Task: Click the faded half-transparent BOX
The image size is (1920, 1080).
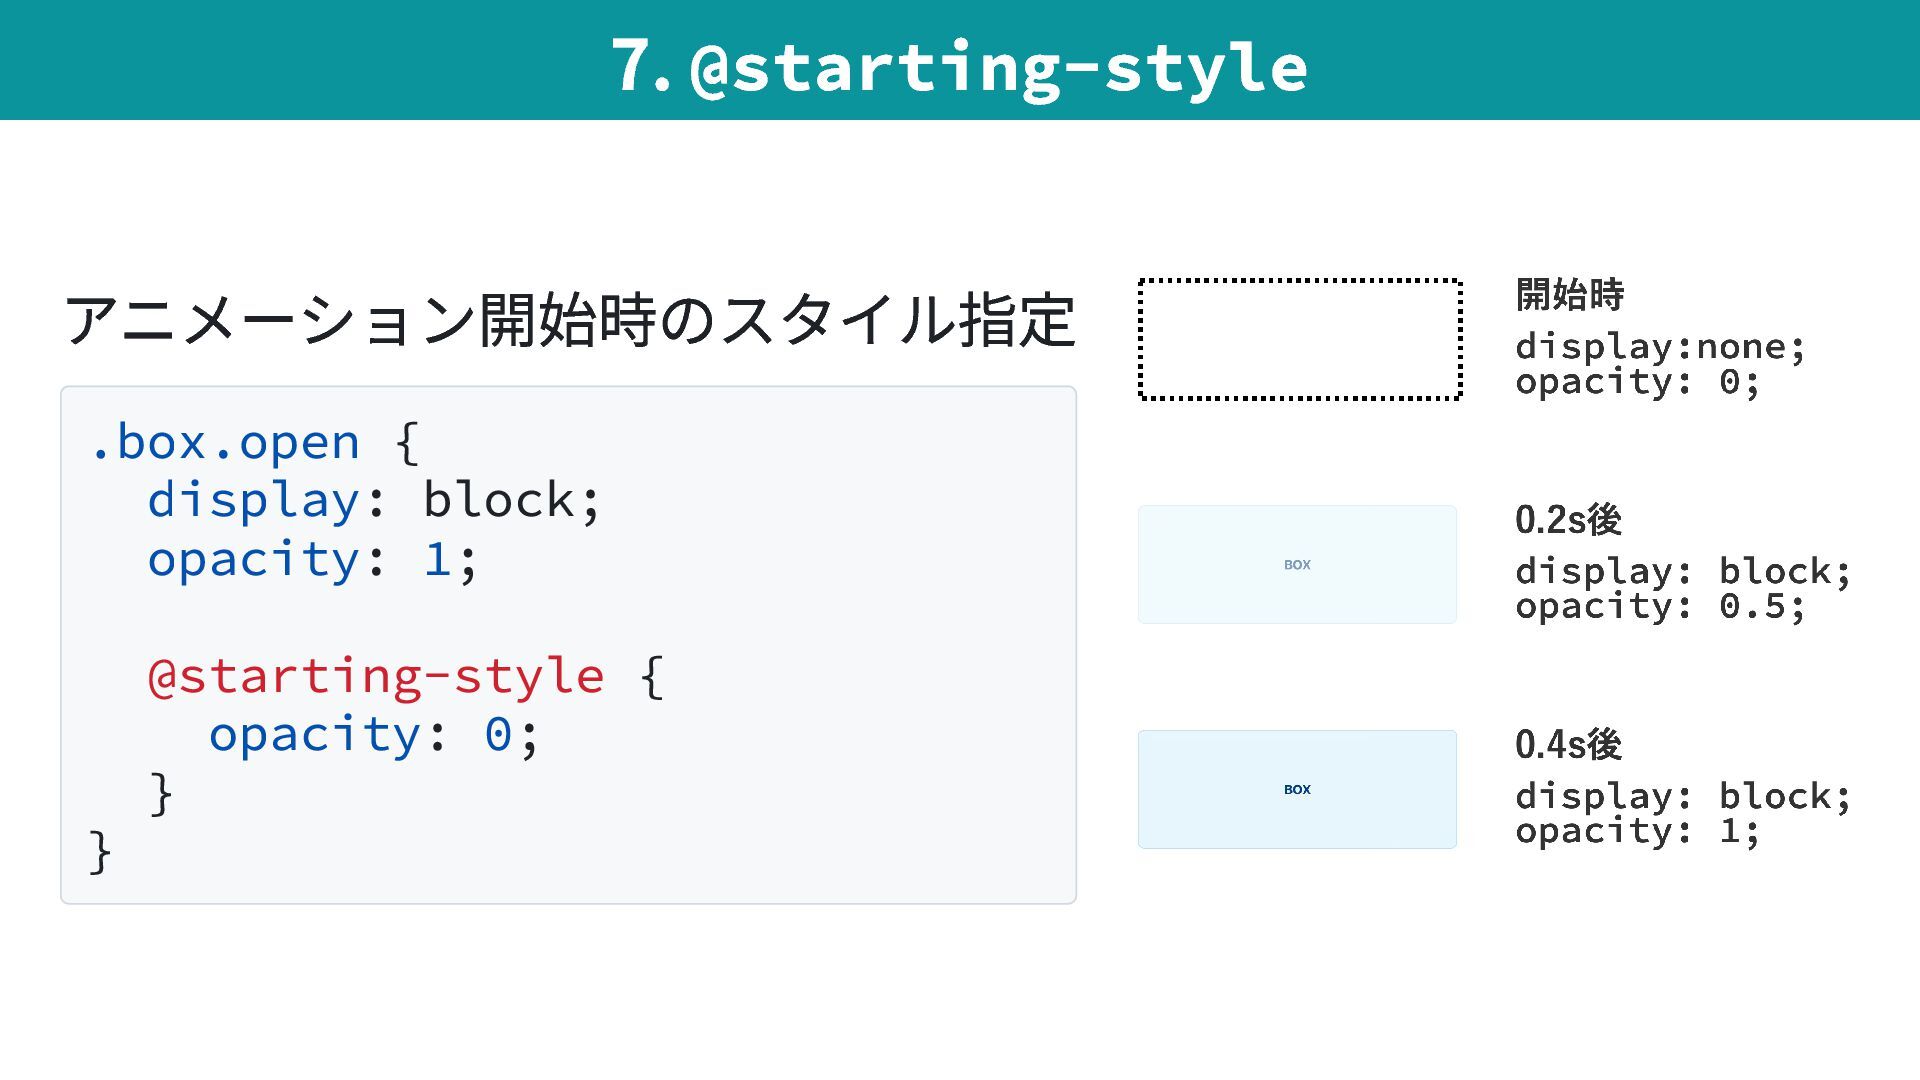Action: tap(1297, 565)
